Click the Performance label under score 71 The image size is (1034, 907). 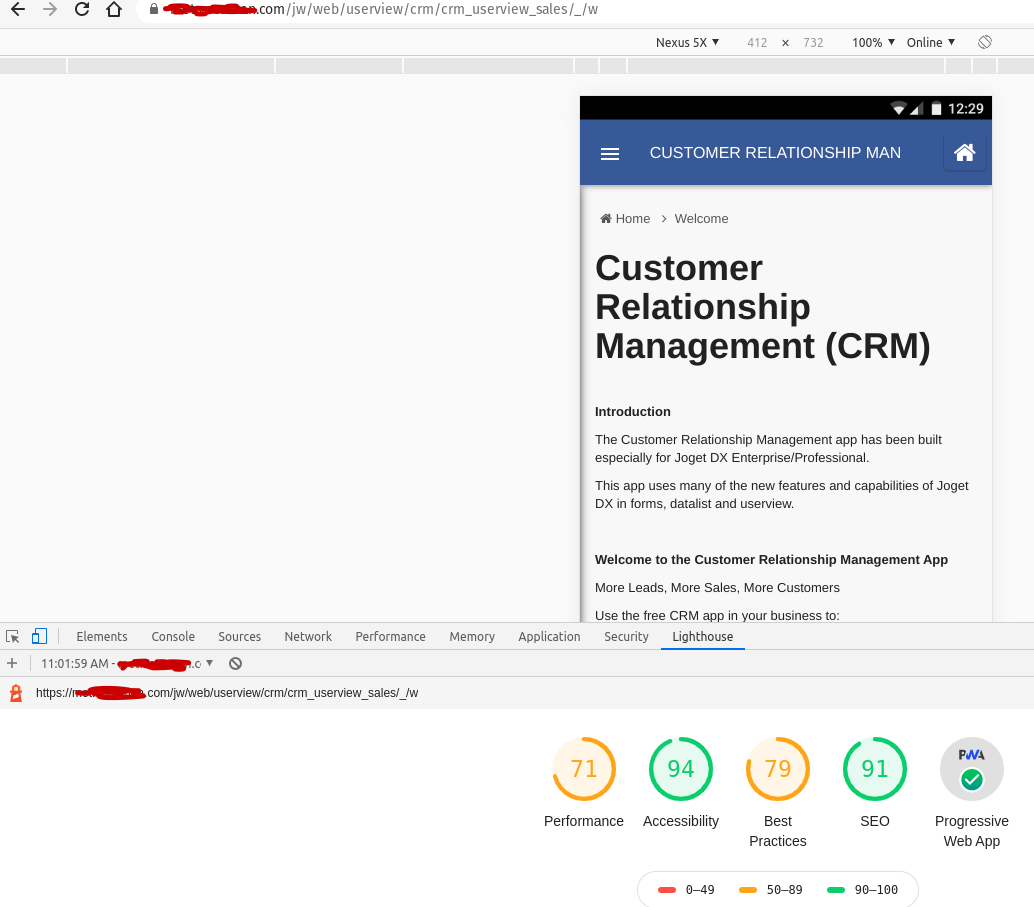(584, 821)
